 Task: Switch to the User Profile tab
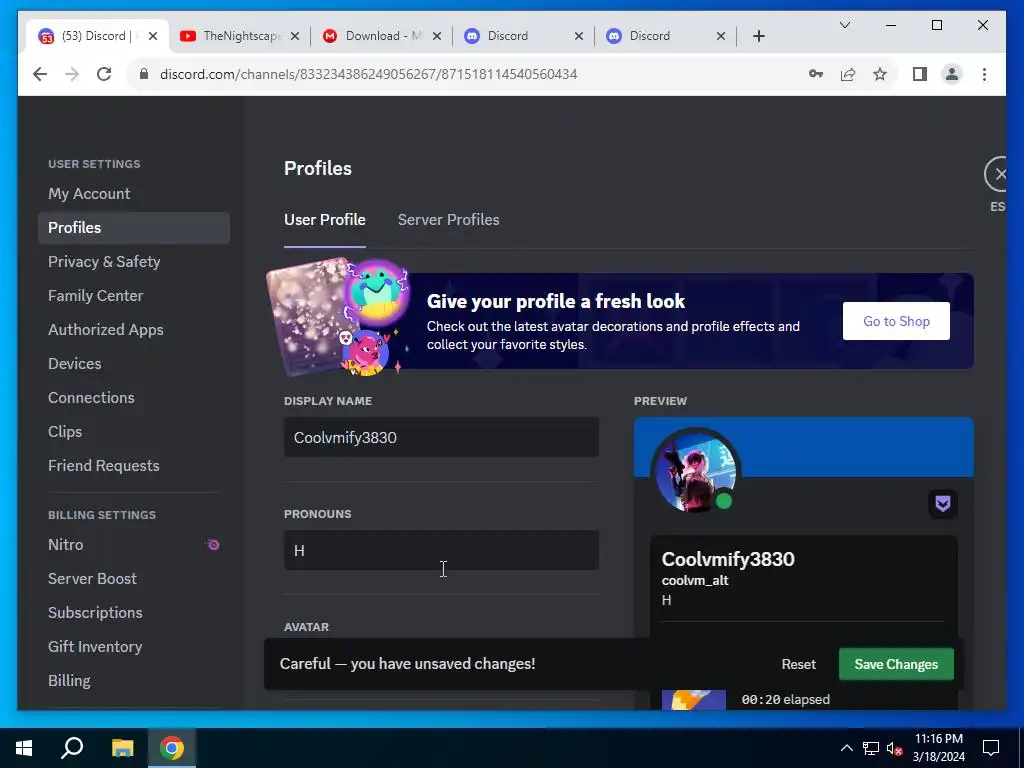[x=325, y=220]
